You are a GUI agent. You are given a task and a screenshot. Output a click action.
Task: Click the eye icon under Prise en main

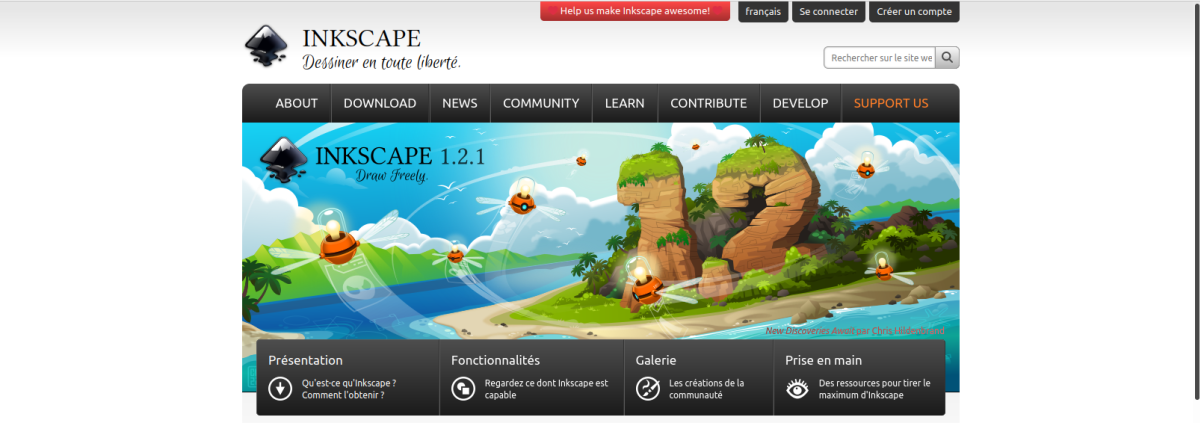tap(797, 389)
